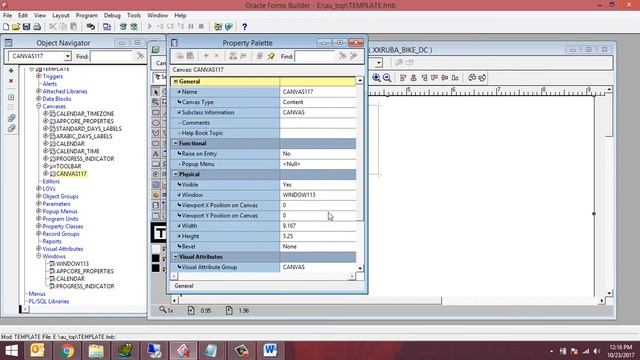Open the Debug menu
This screenshot has width=640, height=360.
point(112,16)
